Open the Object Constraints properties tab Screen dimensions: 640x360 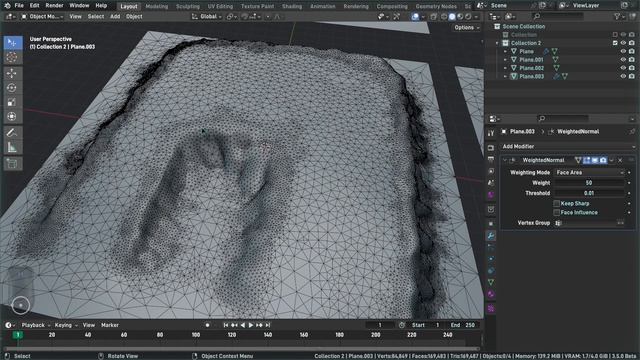tap(491, 271)
